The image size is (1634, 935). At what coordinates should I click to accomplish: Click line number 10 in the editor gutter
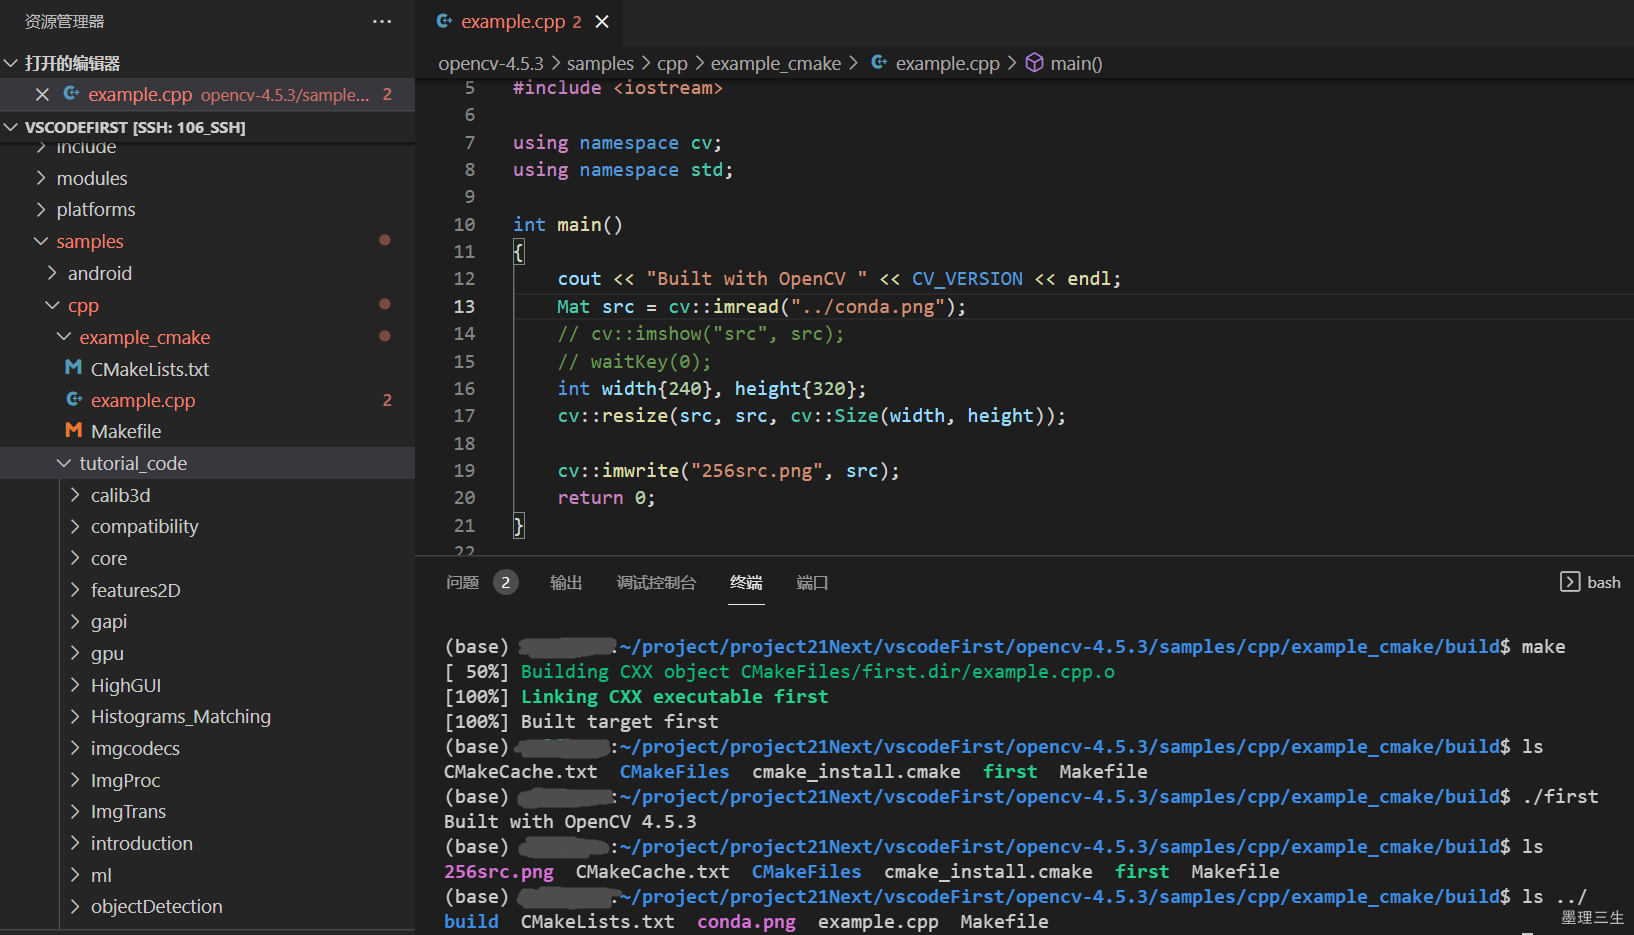point(464,224)
